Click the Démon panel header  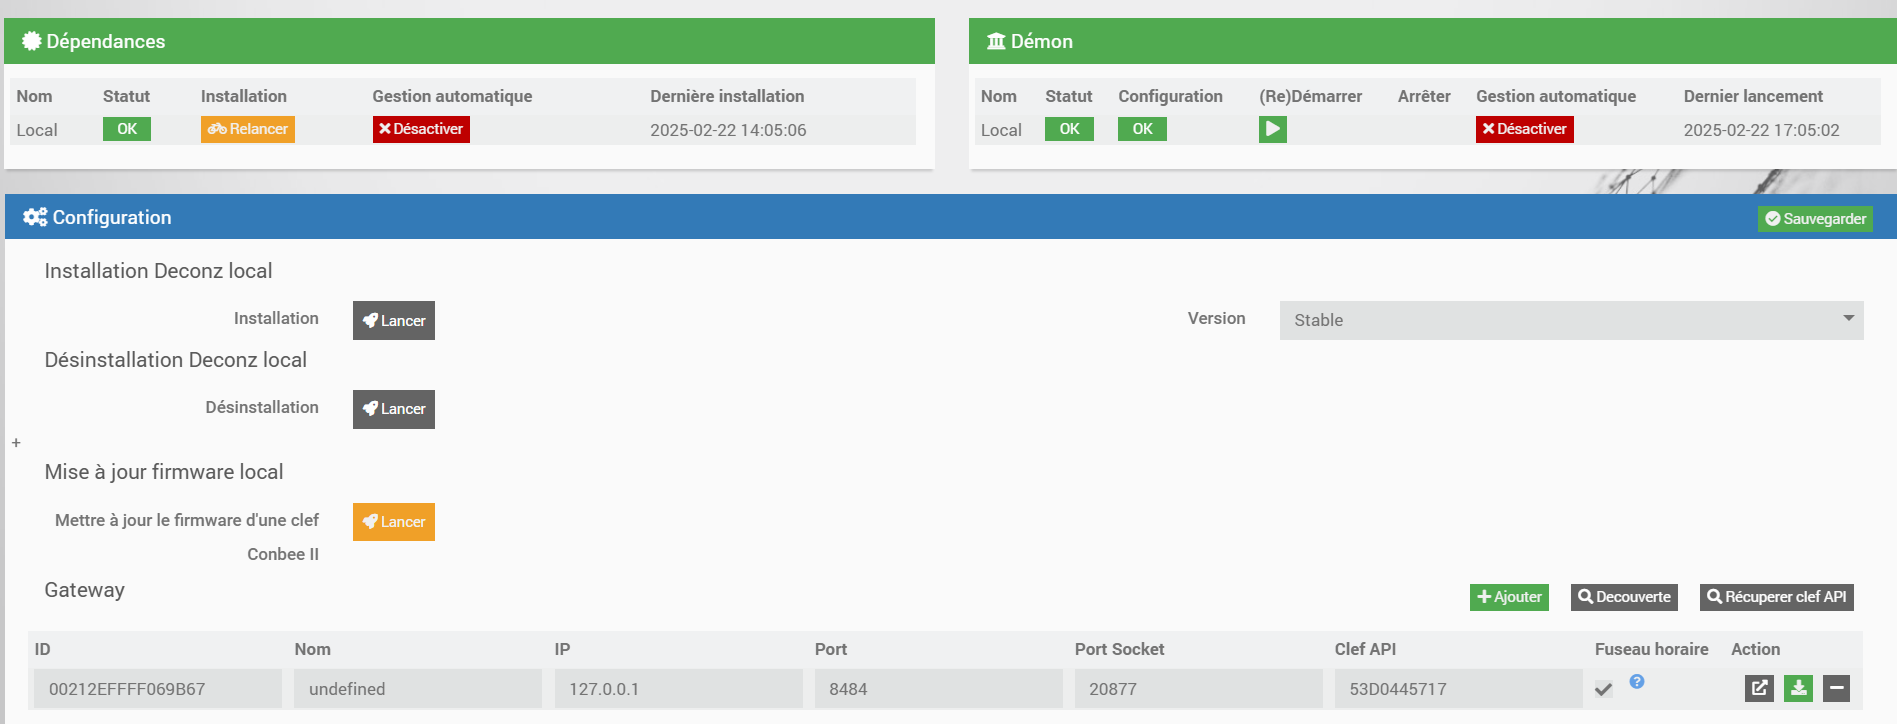click(1432, 41)
